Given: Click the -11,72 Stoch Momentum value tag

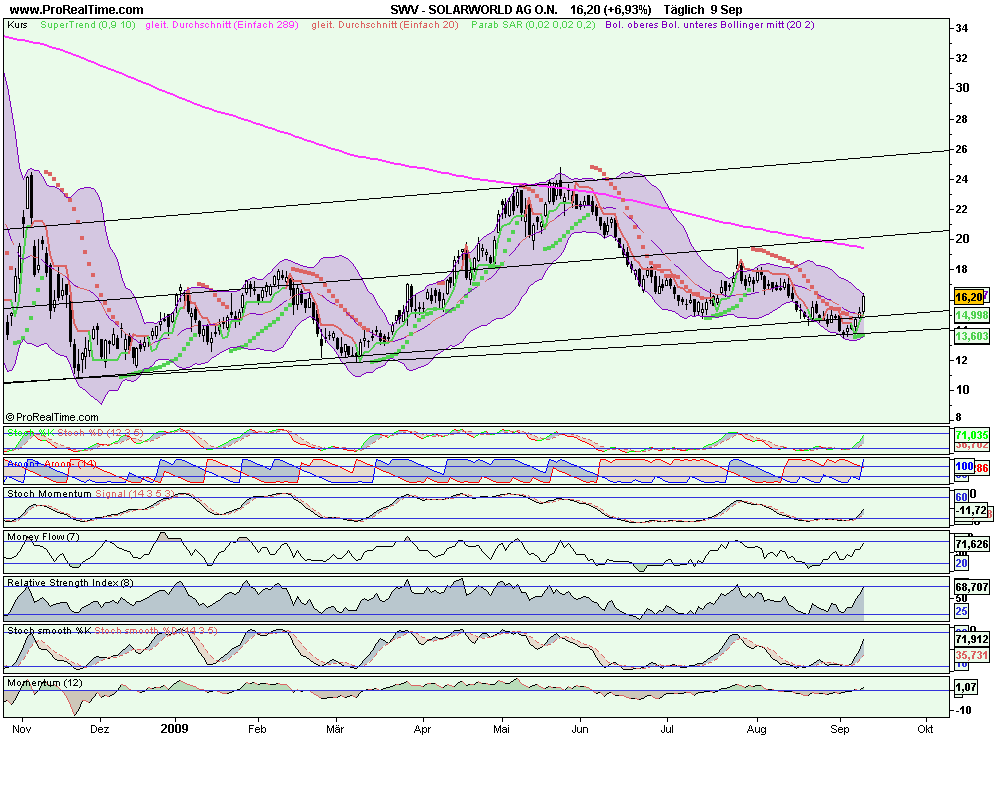Looking at the screenshot, I should pos(971,510).
